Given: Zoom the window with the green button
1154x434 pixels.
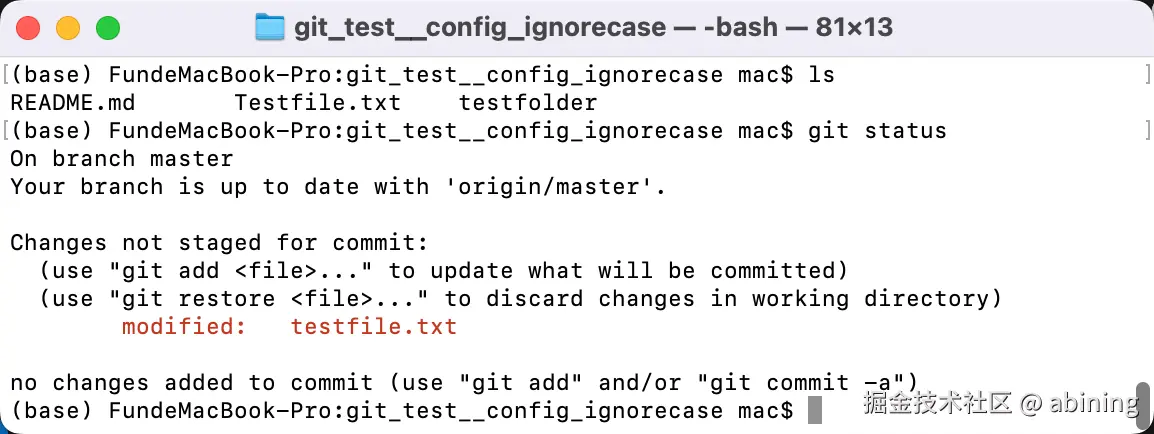Looking at the screenshot, I should (x=107, y=29).
